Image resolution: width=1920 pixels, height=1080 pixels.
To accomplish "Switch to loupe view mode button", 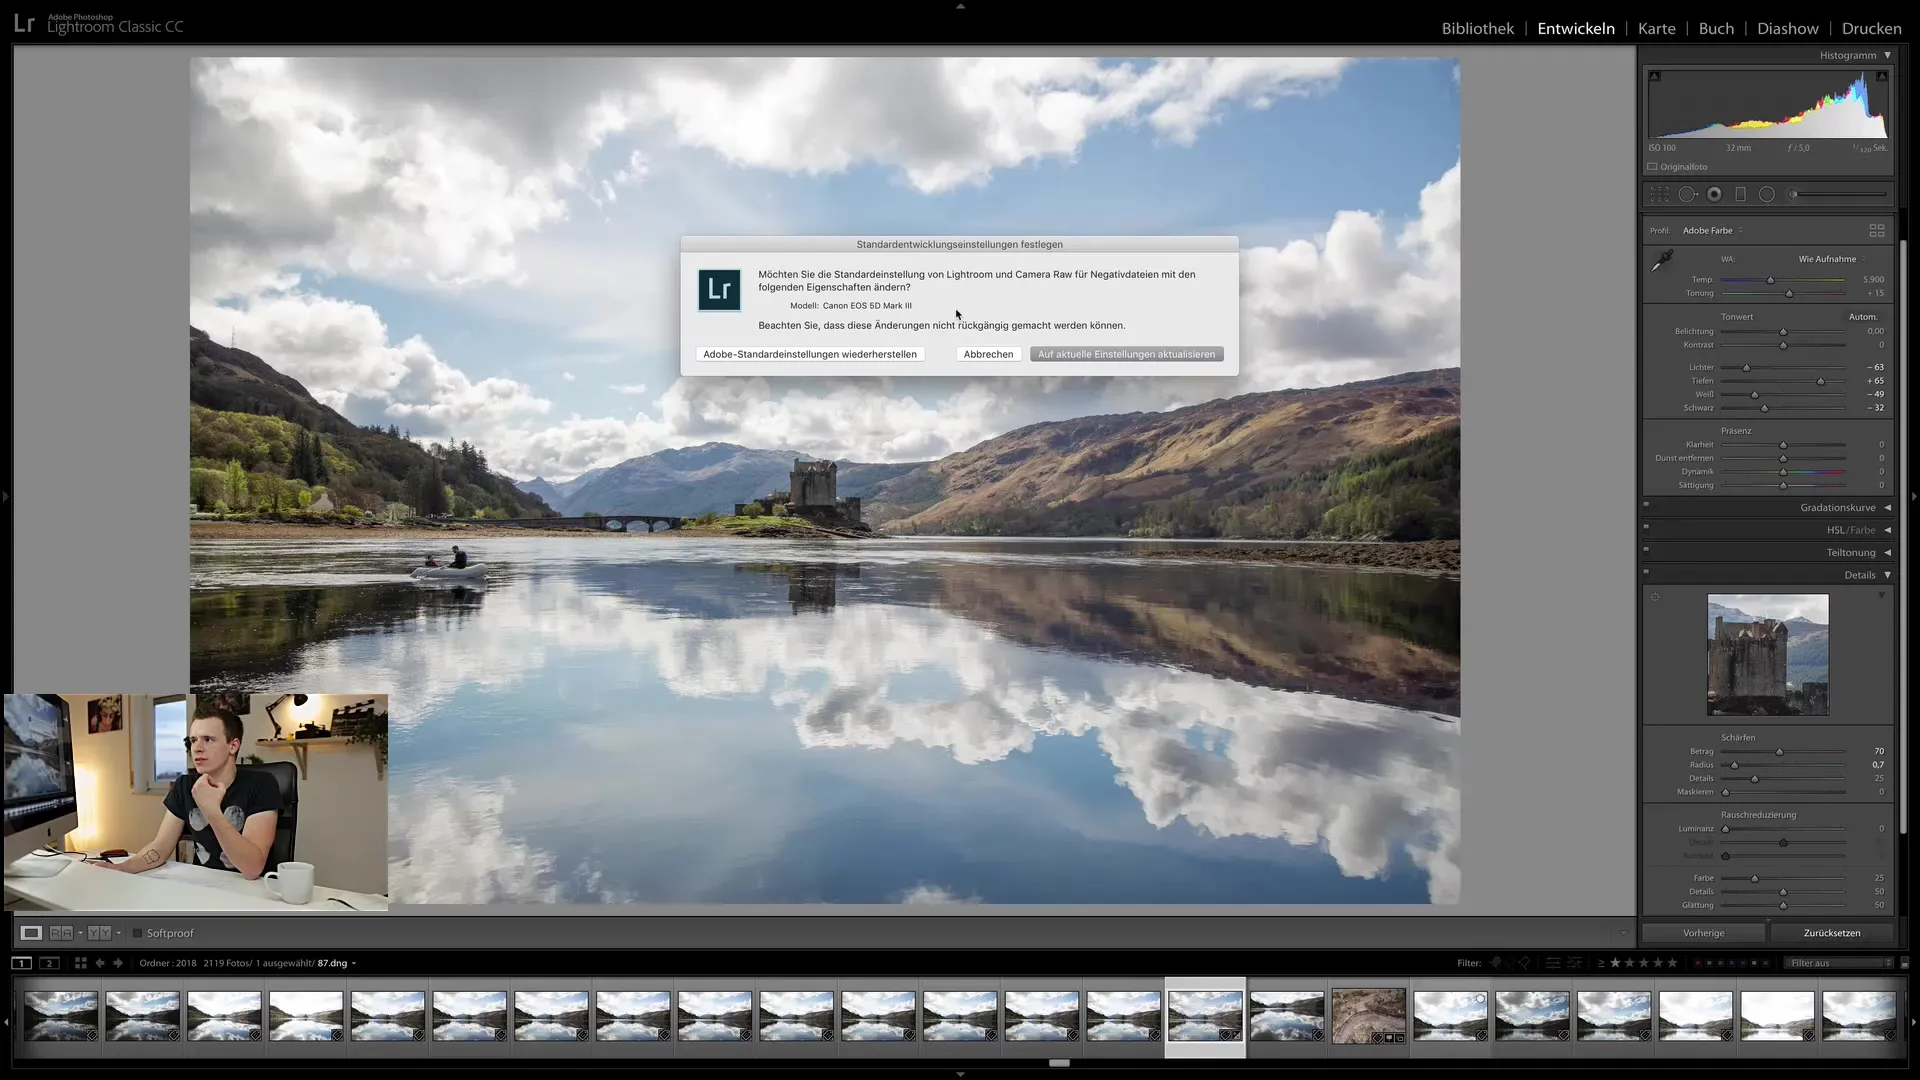I will point(31,933).
